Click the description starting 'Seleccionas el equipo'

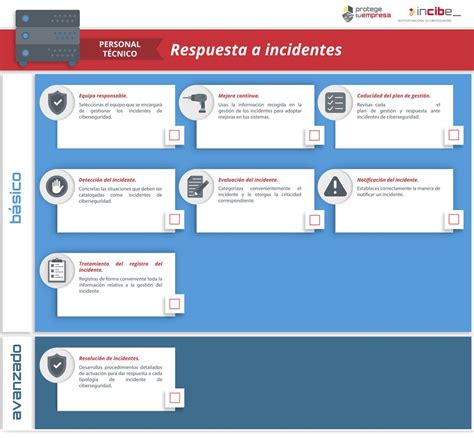(x=120, y=111)
